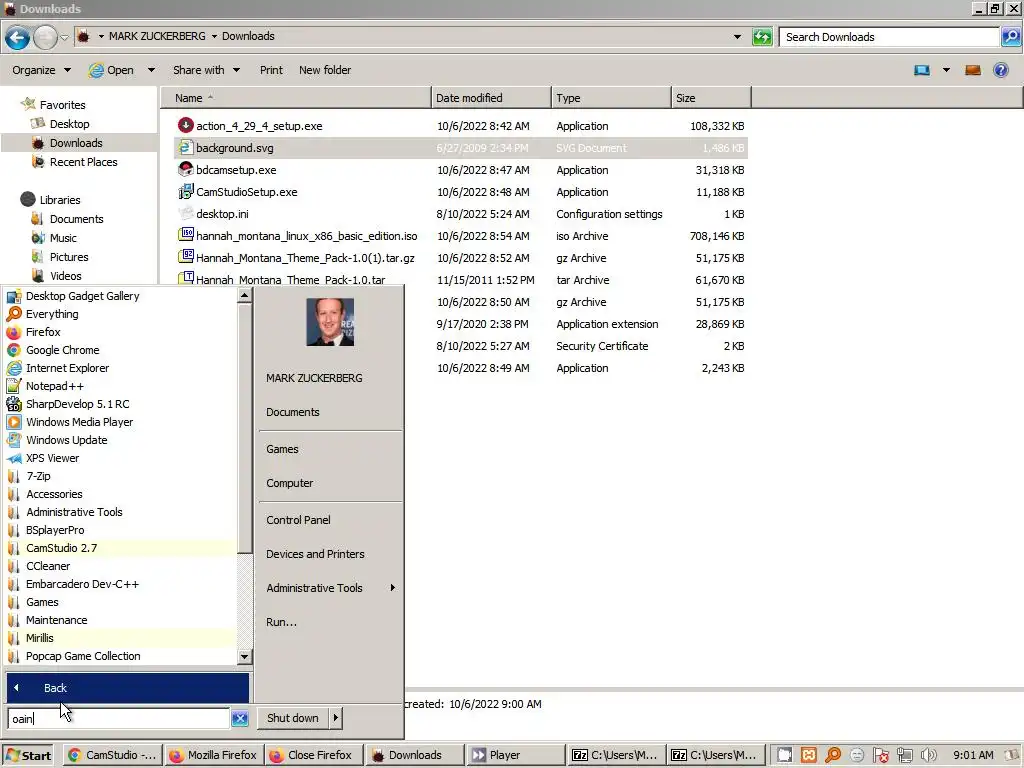Click the Start menu search input box

[x=118, y=718]
